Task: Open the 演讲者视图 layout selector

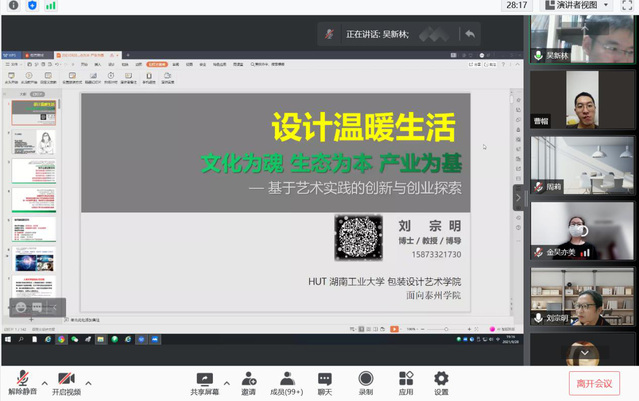Action: click(573, 6)
